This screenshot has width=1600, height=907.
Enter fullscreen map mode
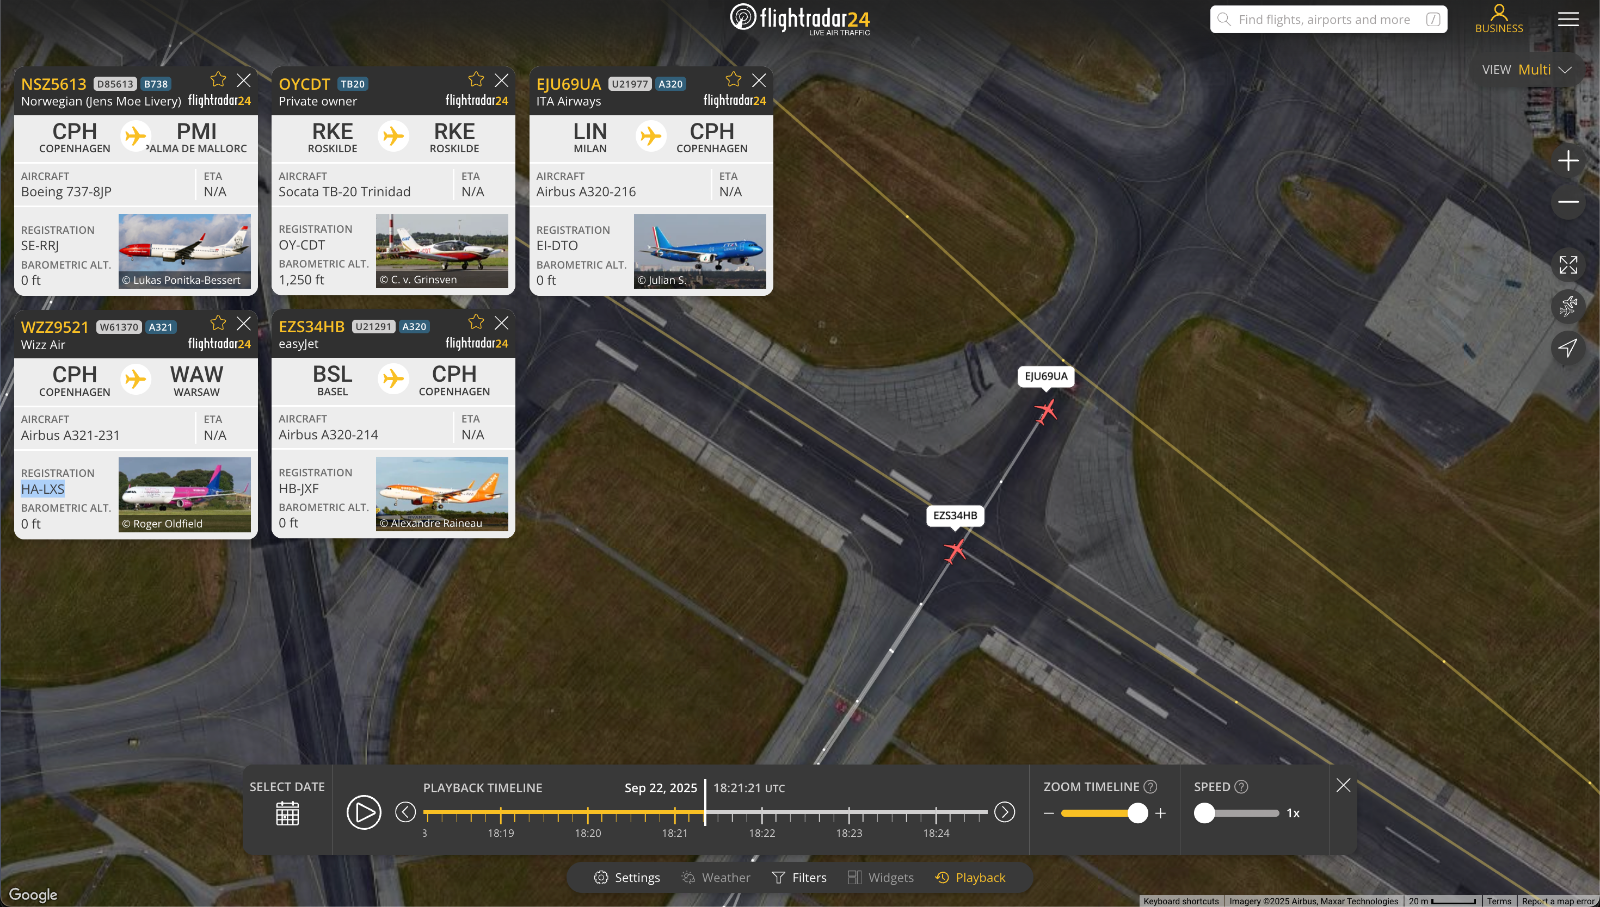[1568, 265]
